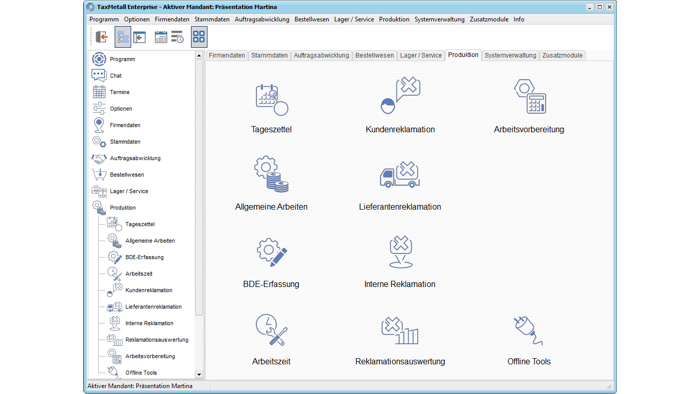Image resolution: width=700 pixels, height=394 pixels.
Task: Click sidebar scrollbar down arrow
Action: click(x=199, y=374)
